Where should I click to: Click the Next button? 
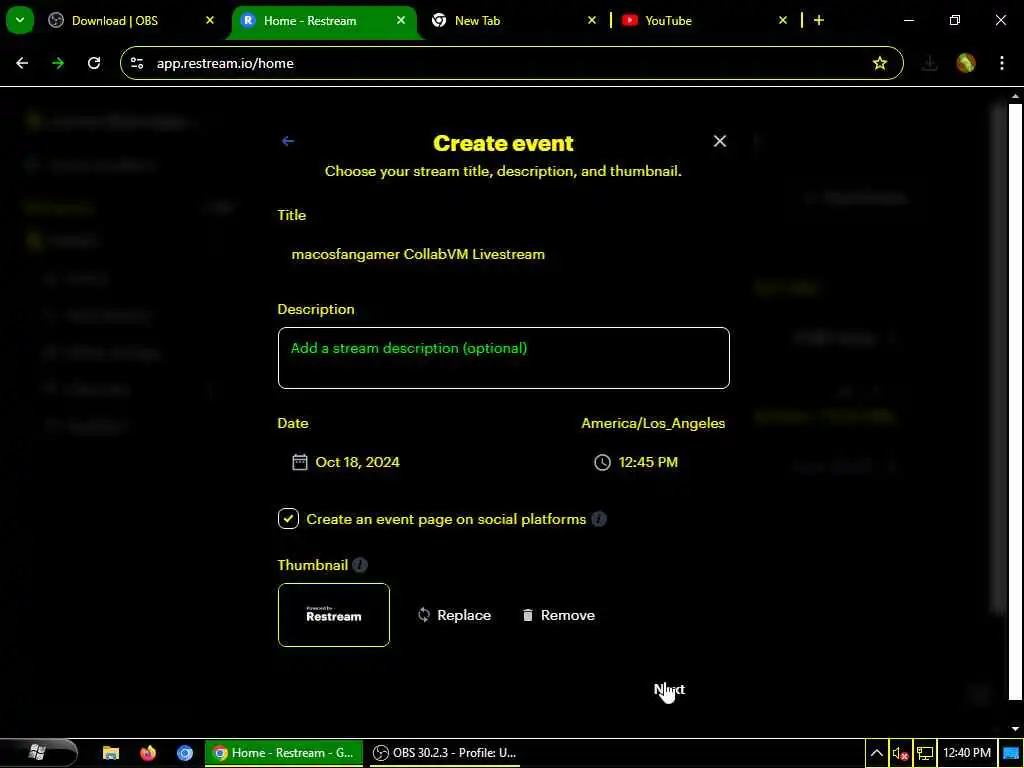(669, 689)
